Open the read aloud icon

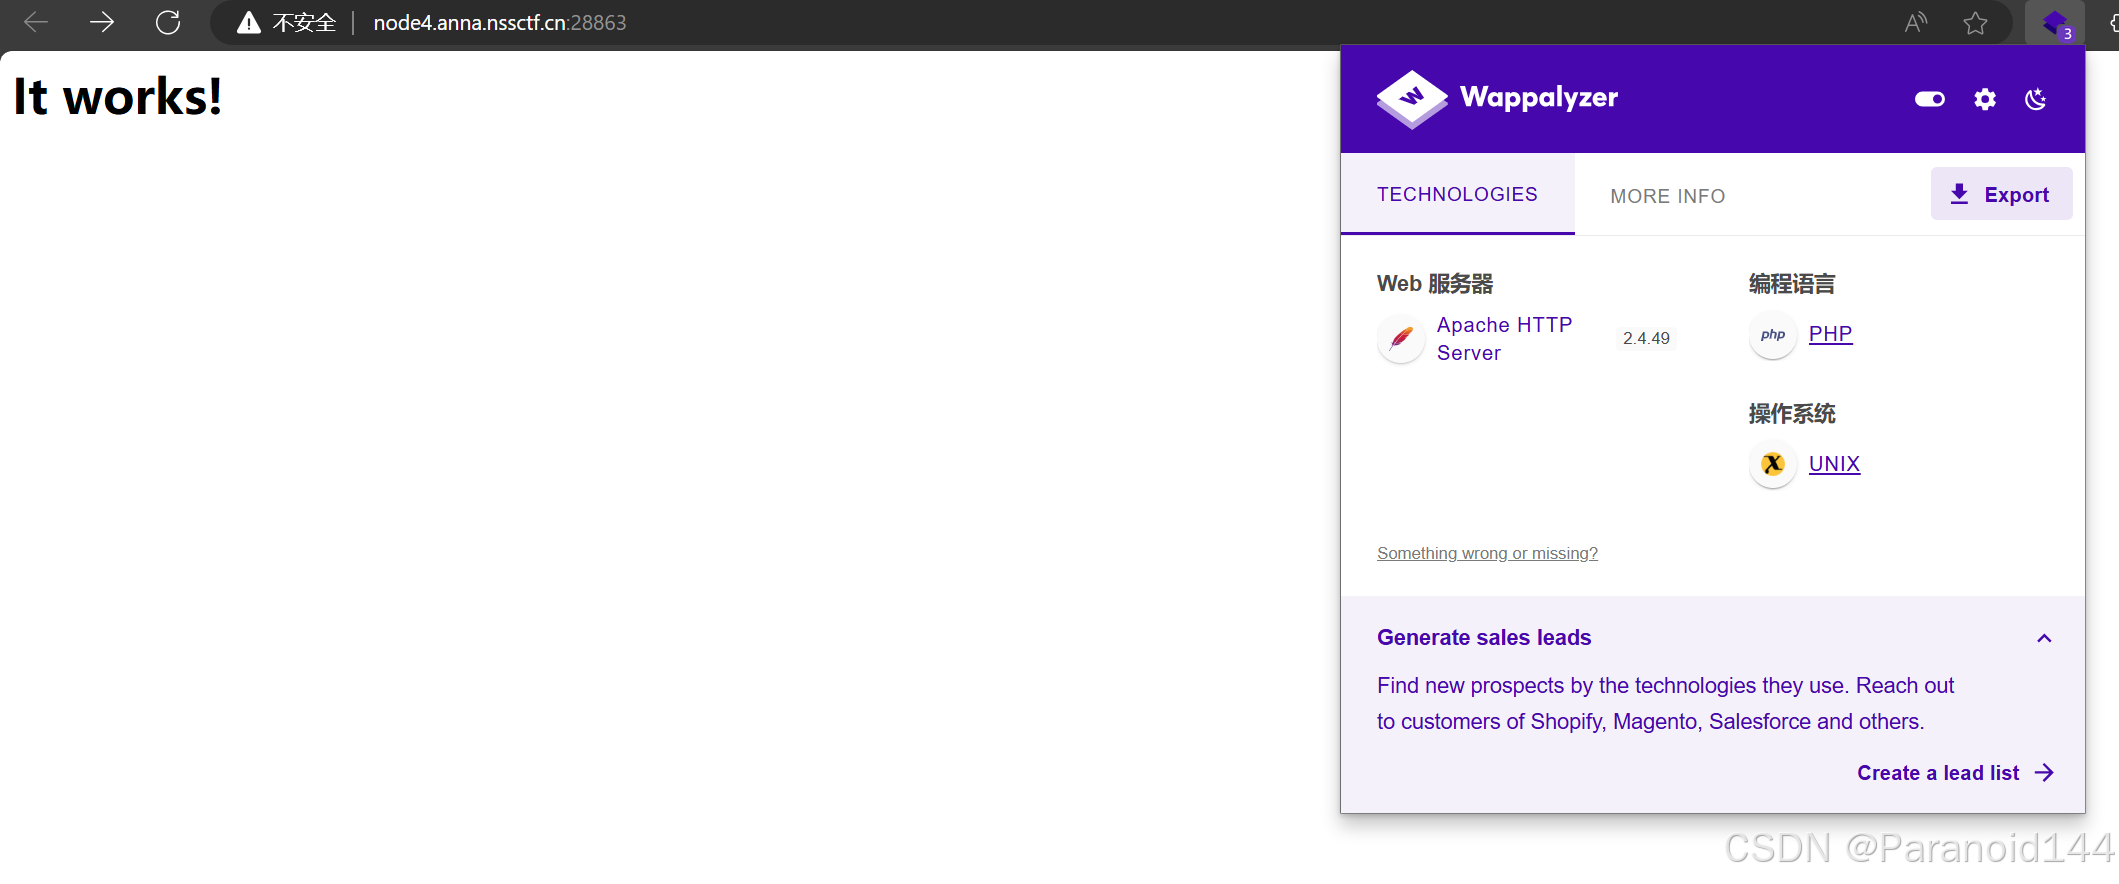(1916, 23)
